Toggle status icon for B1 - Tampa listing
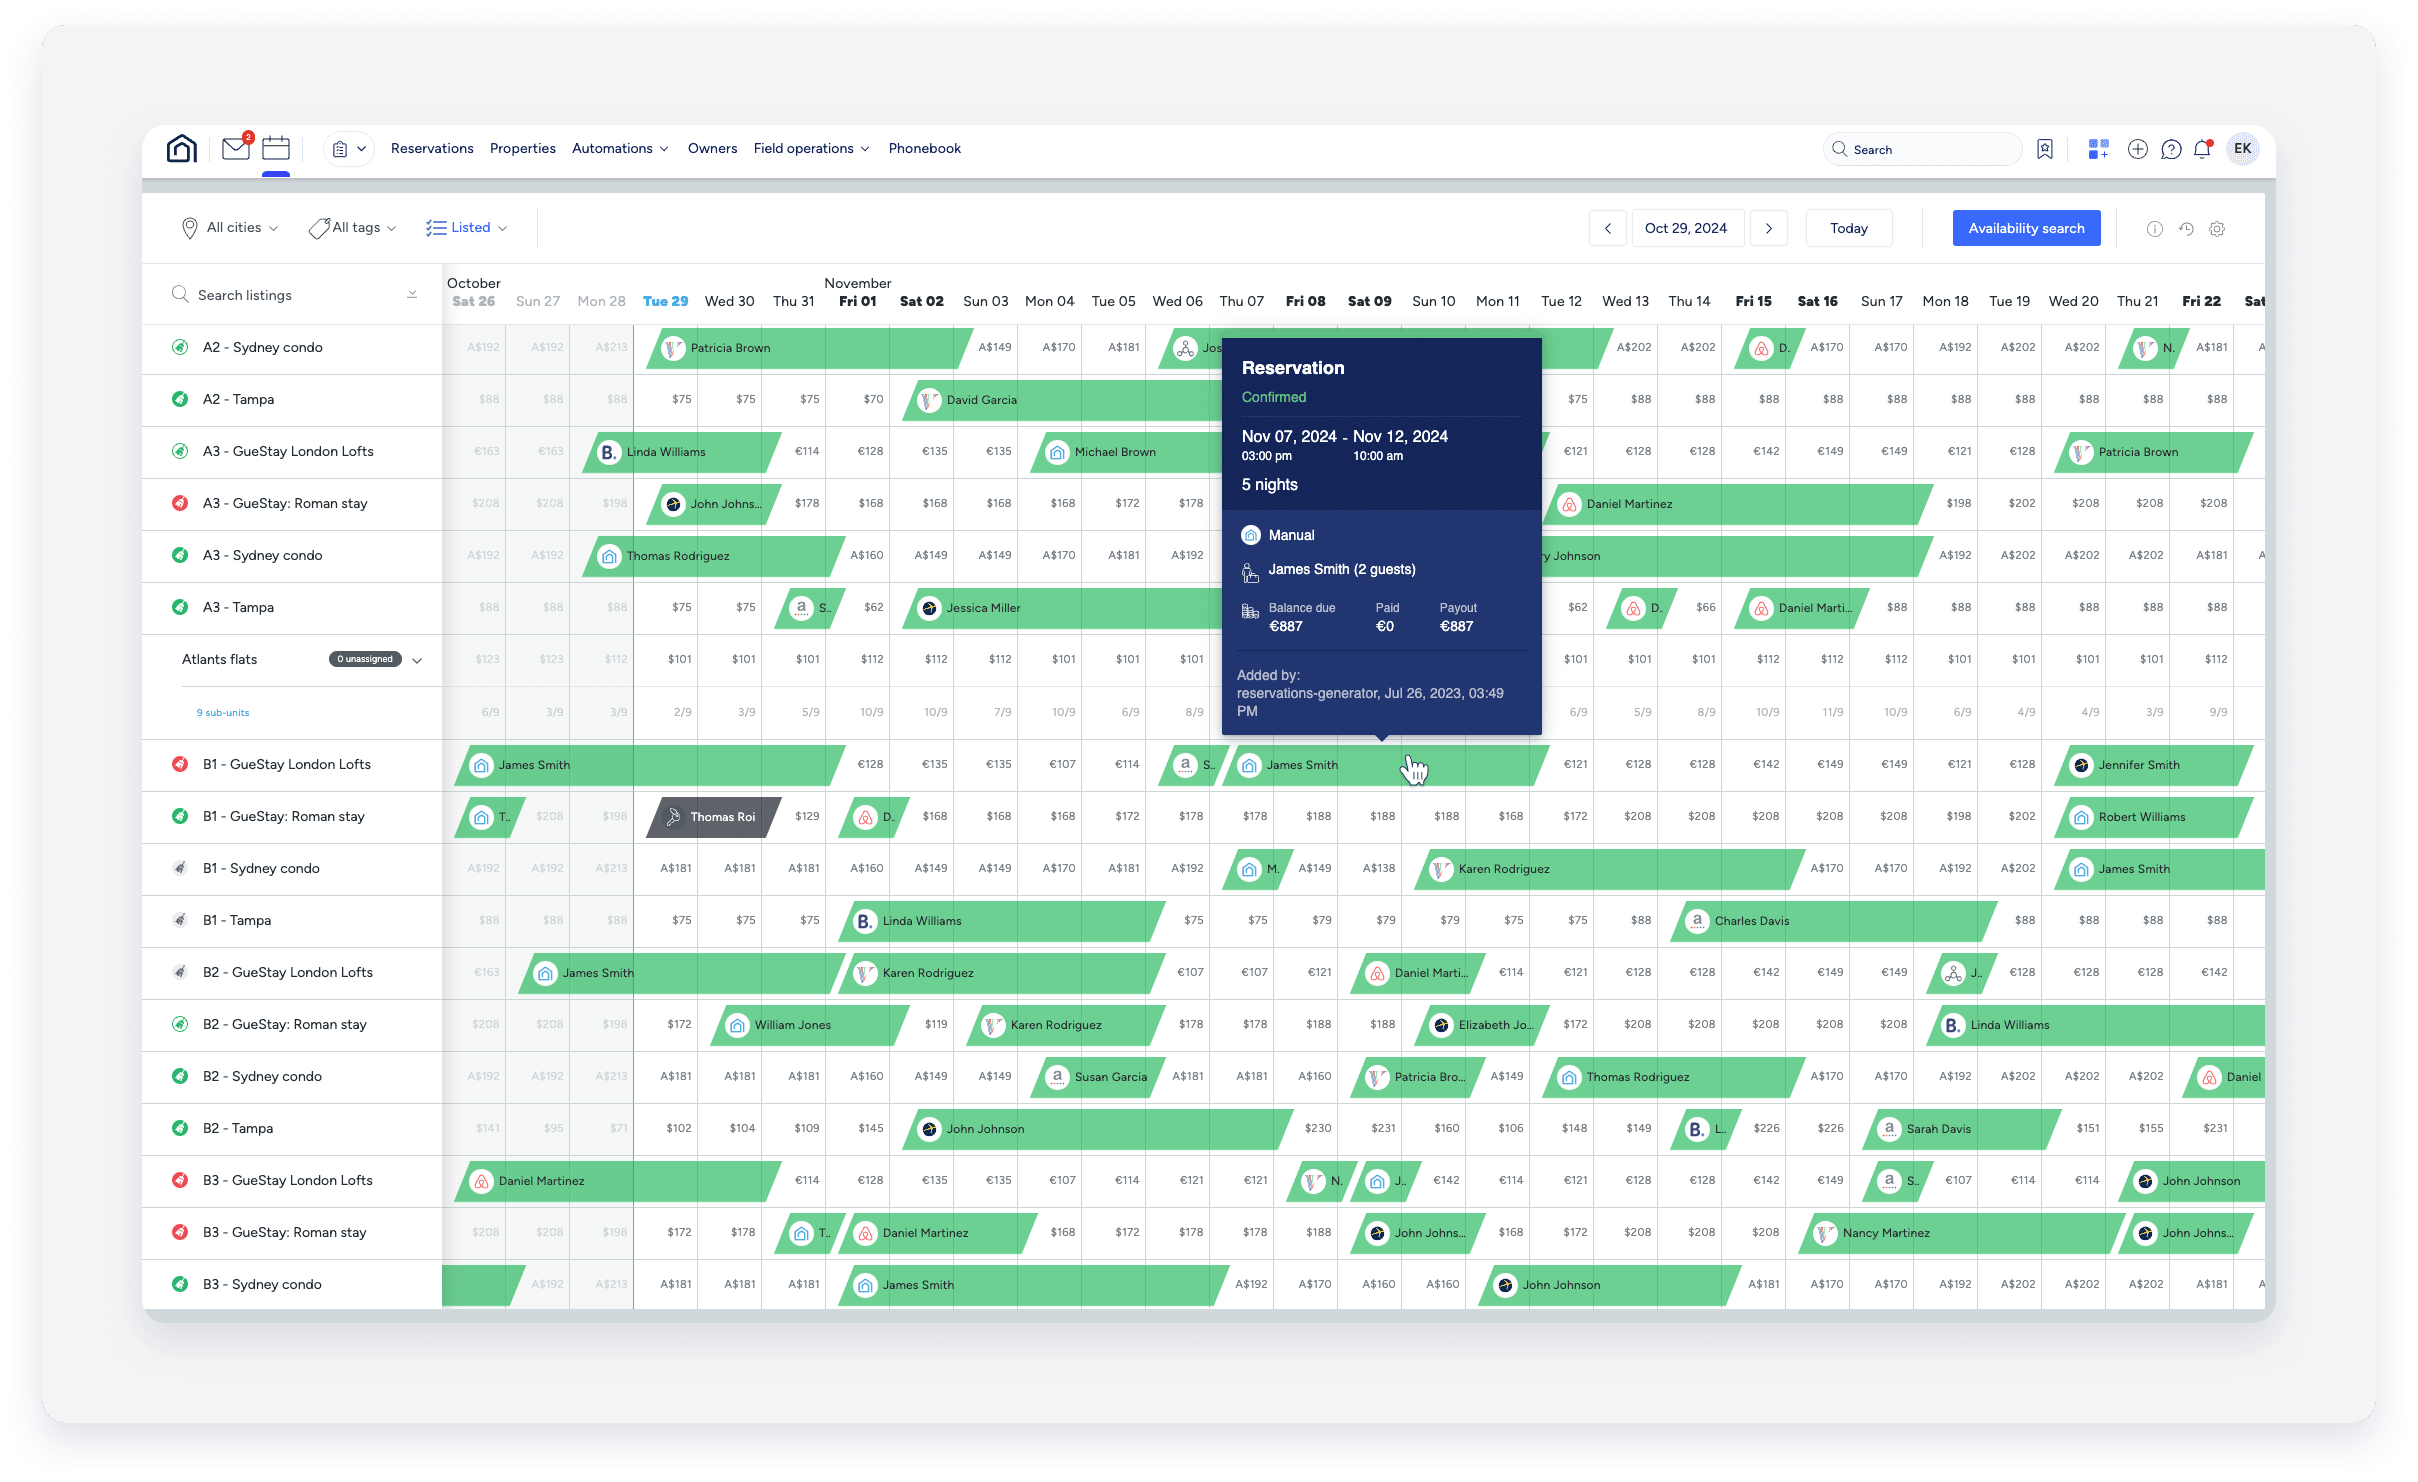This screenshot has height=1482, width=2418. (180, 920)
